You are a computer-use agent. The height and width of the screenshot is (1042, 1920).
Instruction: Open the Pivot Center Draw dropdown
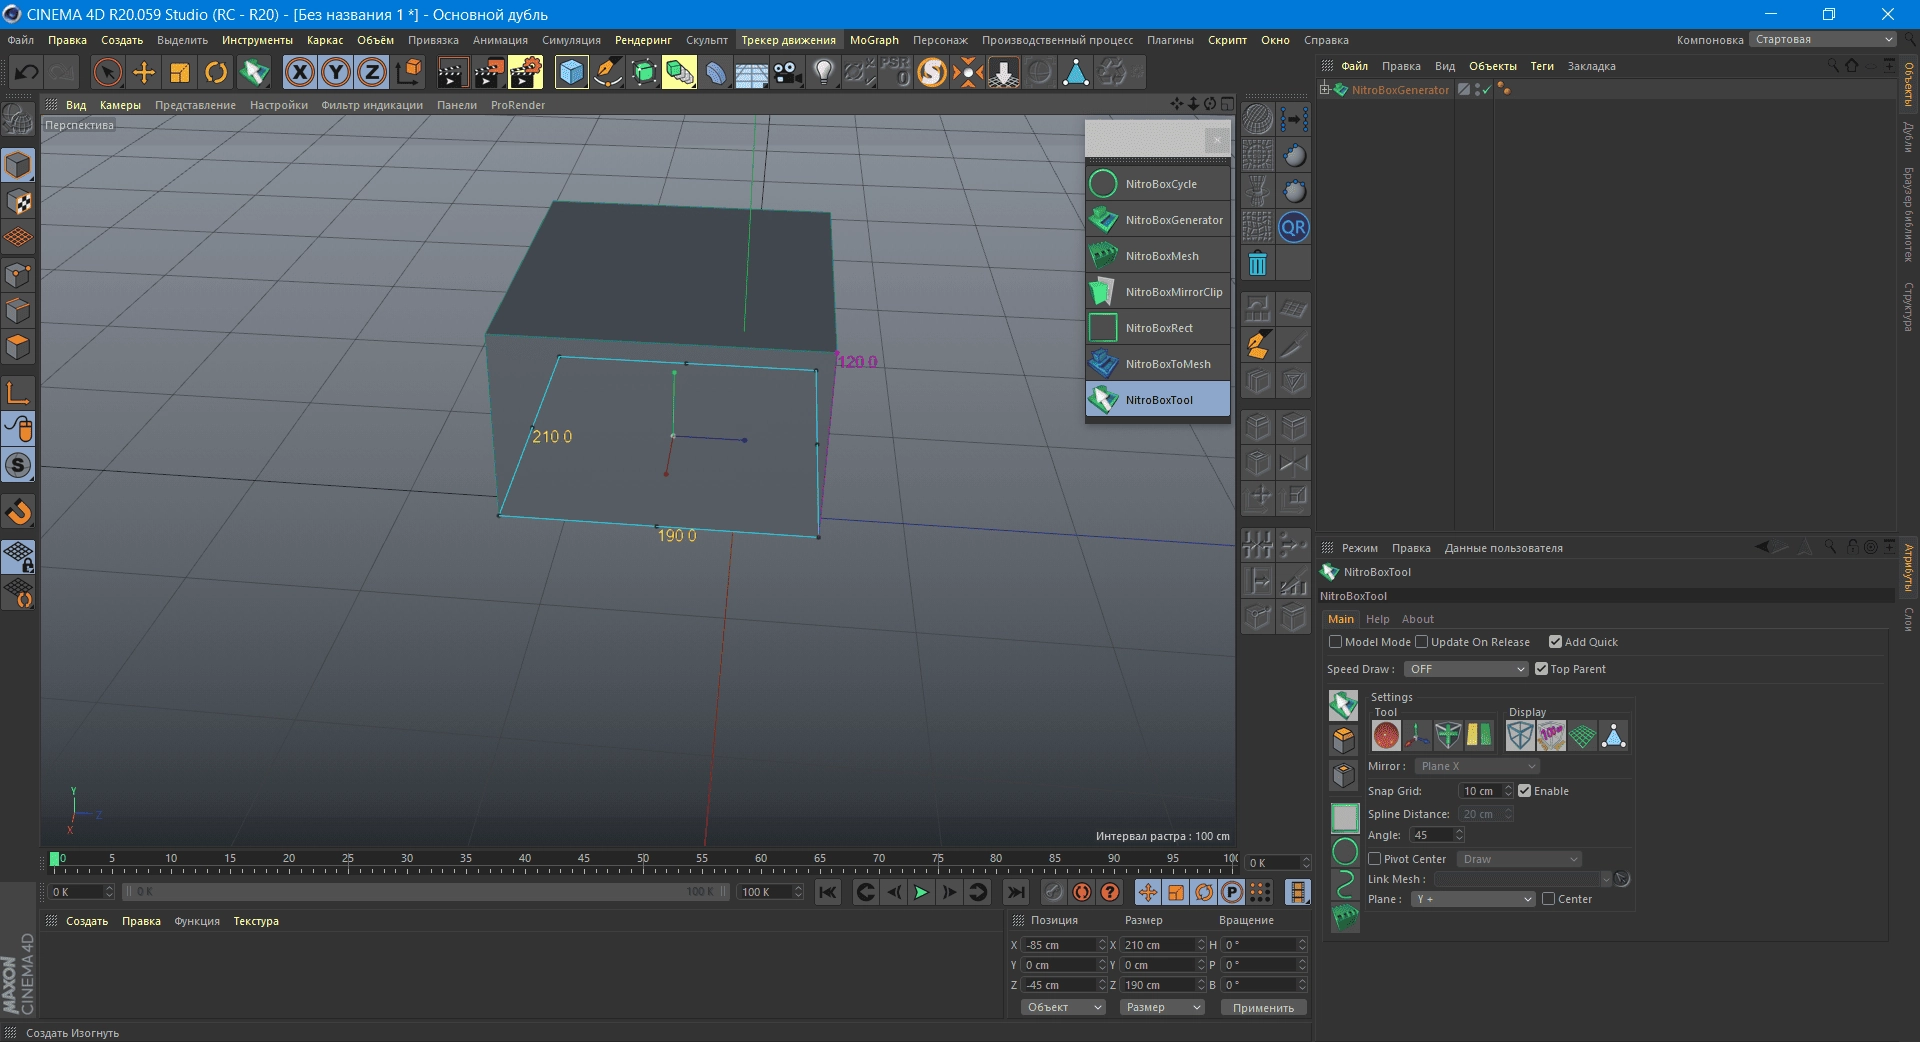coord(1518,859)
